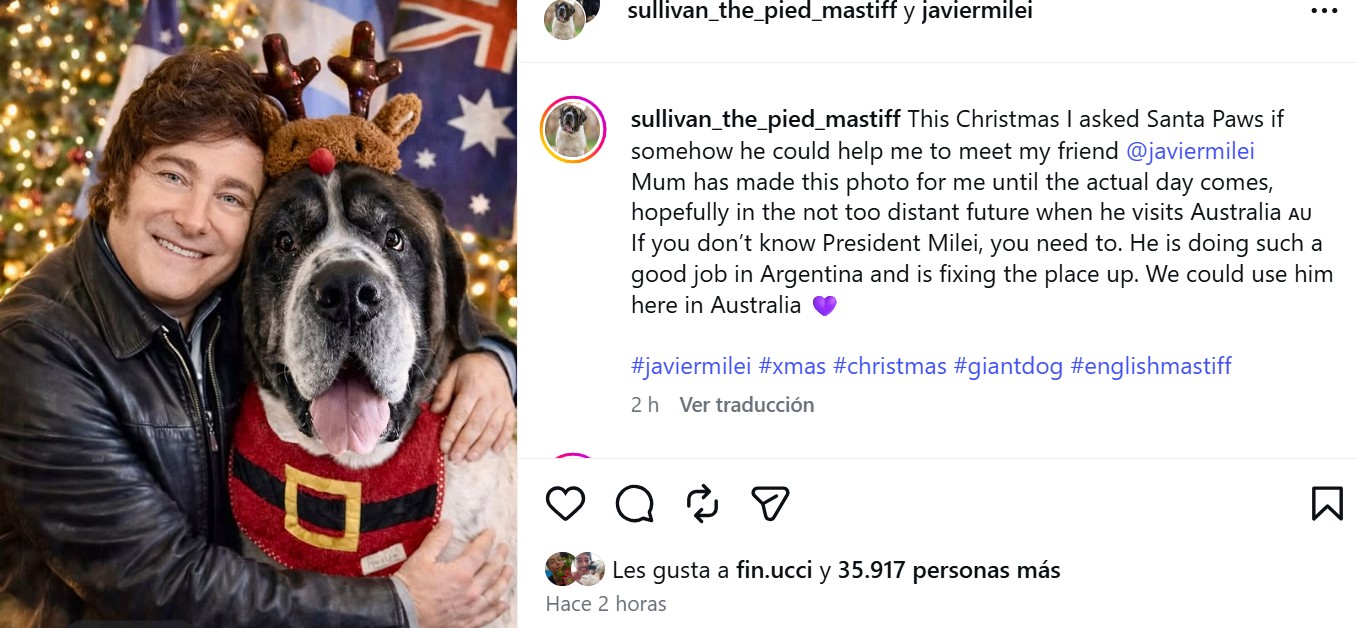View the 35.917 personas más likes list
The width and height of the screenshot is (1357, 628).
point(949,571)
